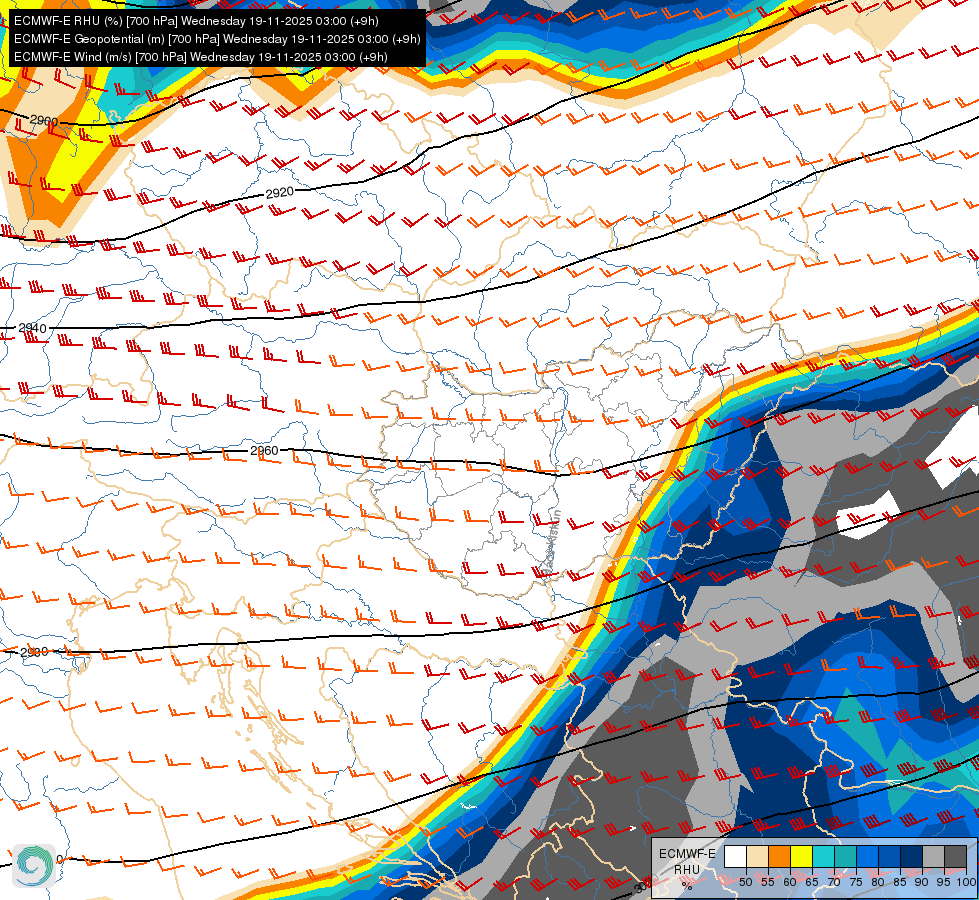Select the navy 85-90 legend swatch

(x=912, y=857)
